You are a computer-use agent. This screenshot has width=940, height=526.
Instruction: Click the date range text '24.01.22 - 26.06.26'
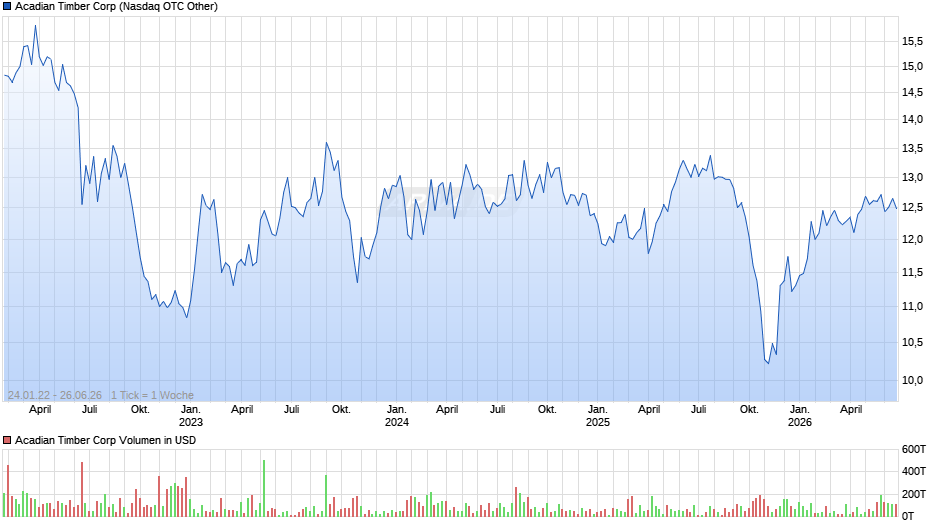coord(55,395)
